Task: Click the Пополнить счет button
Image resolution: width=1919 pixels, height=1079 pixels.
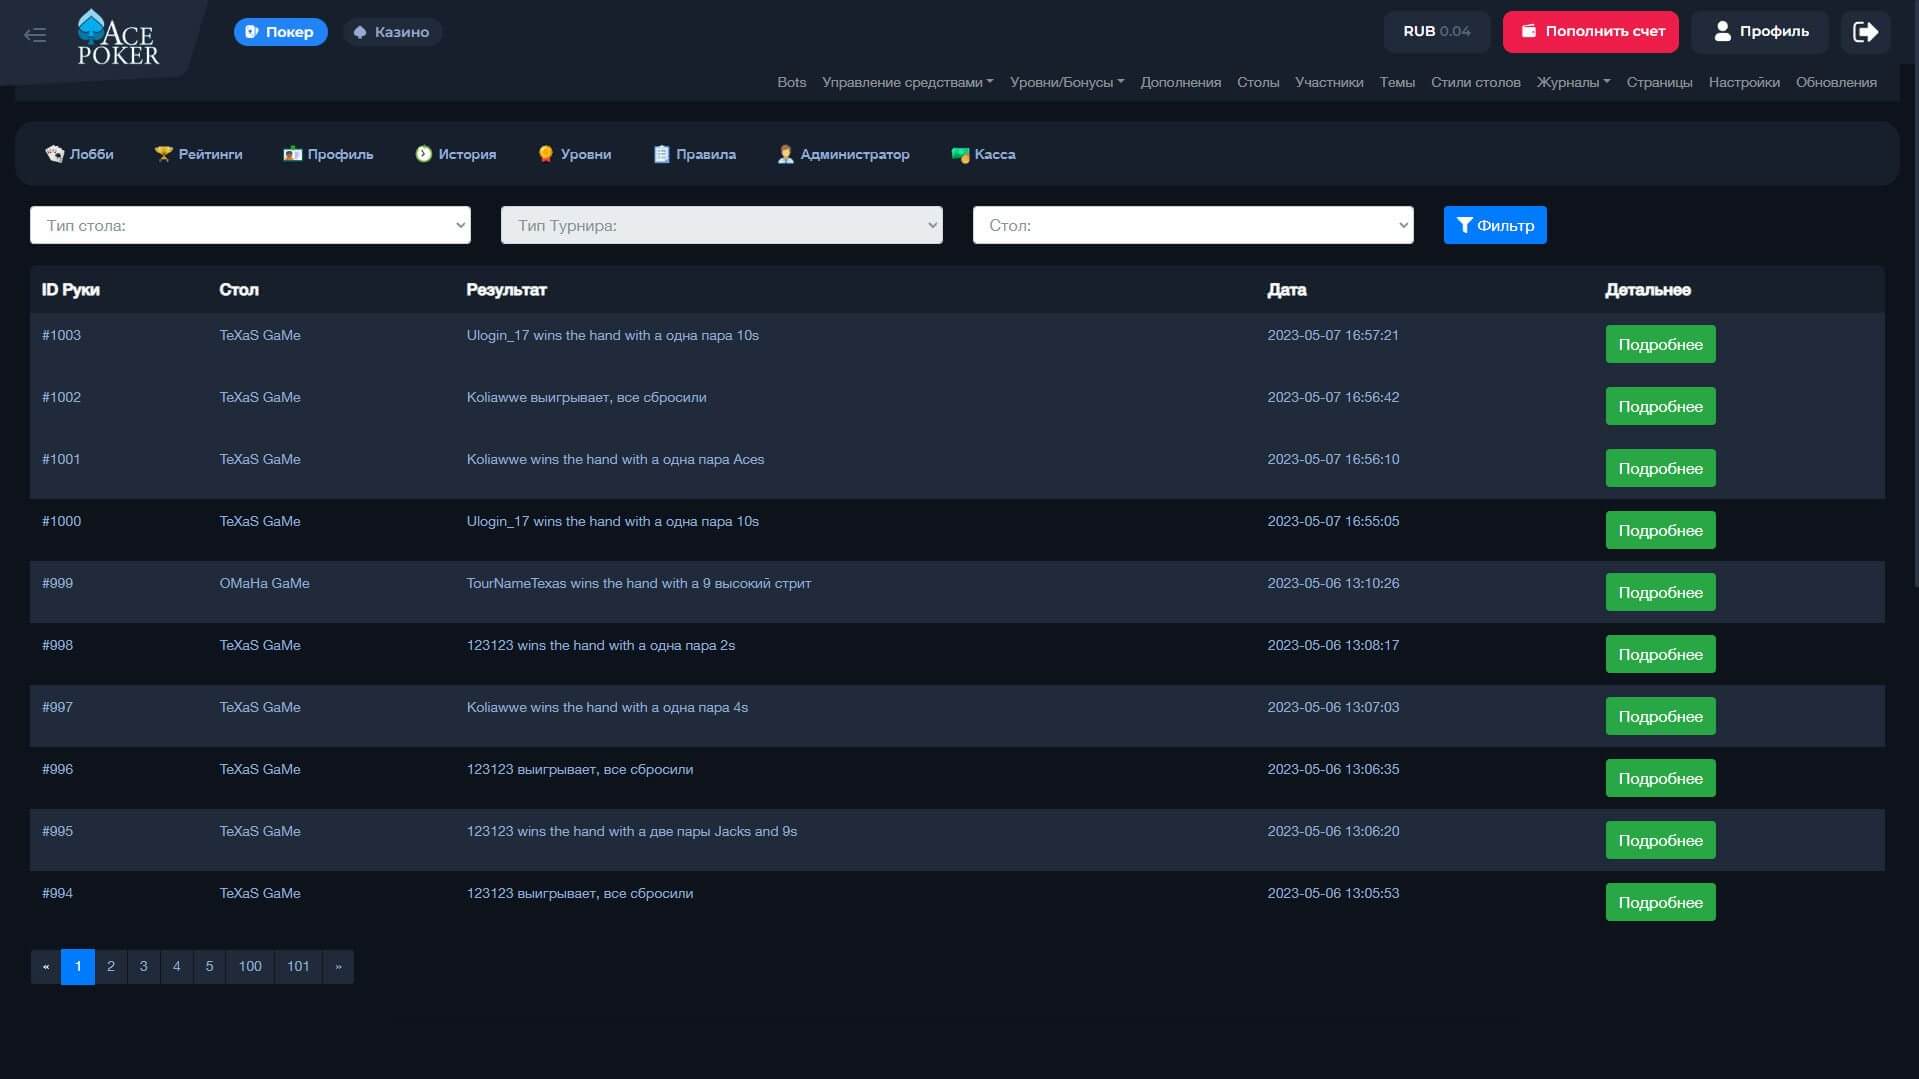Action: pyautogui.click(x=1590, y=32)
